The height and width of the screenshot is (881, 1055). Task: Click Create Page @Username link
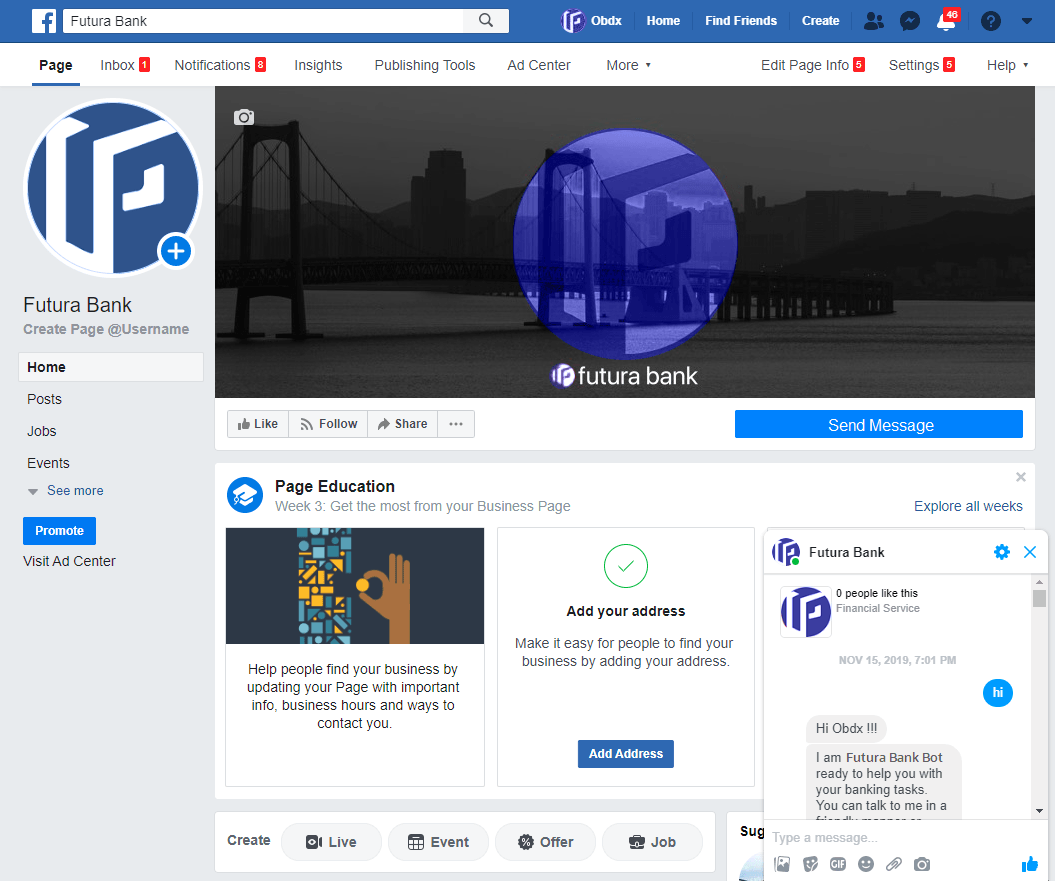(x=106, y=329)
